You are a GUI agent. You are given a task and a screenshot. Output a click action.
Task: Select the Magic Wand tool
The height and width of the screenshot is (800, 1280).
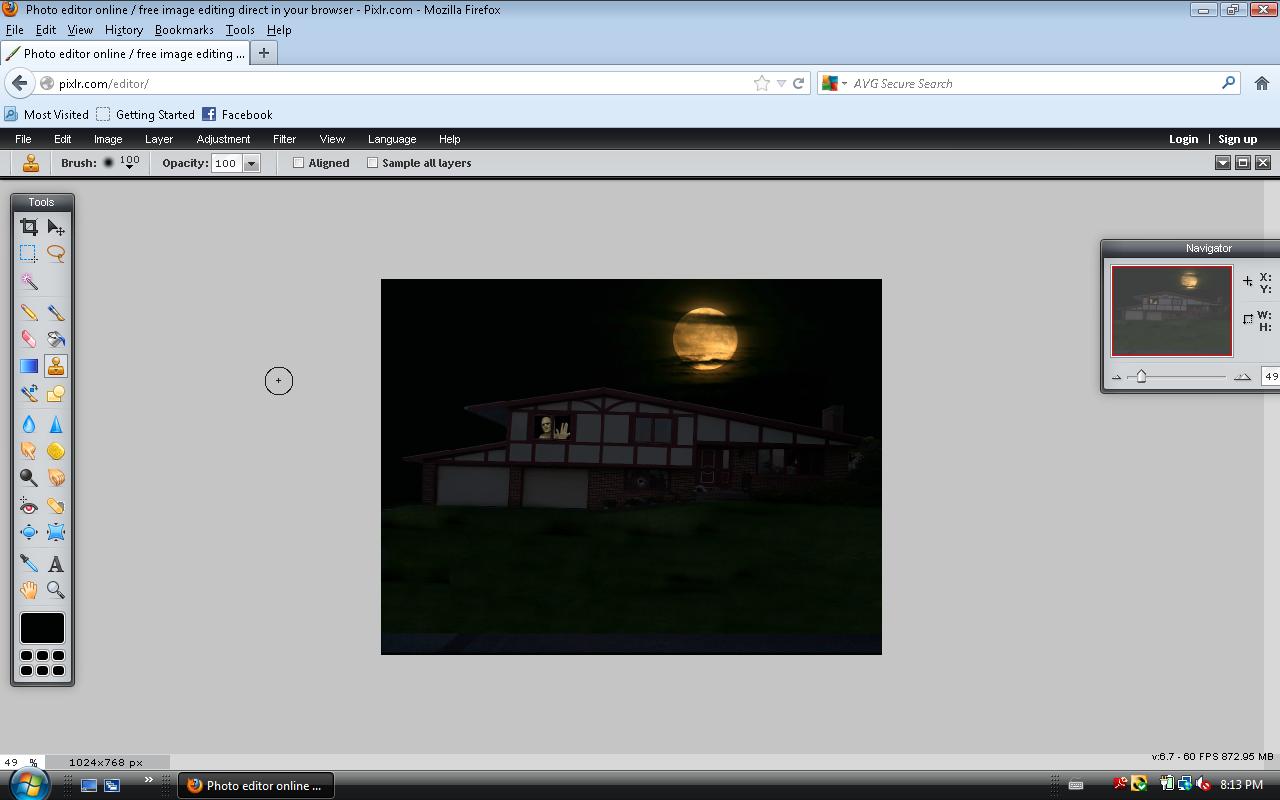pos(29,282)
